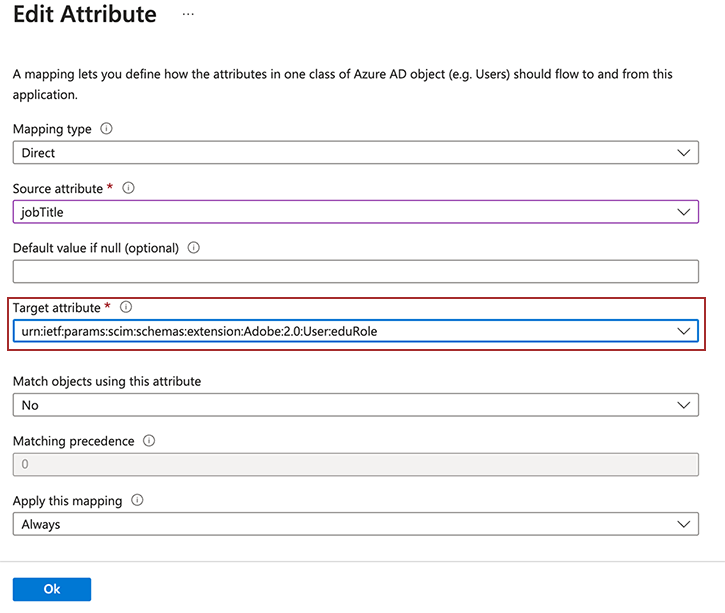This screenshot has height=613, width=725.
Task: Open the Mapping type dropdown showing Direct
Action: pyautogui.click(x=340, y=153)
